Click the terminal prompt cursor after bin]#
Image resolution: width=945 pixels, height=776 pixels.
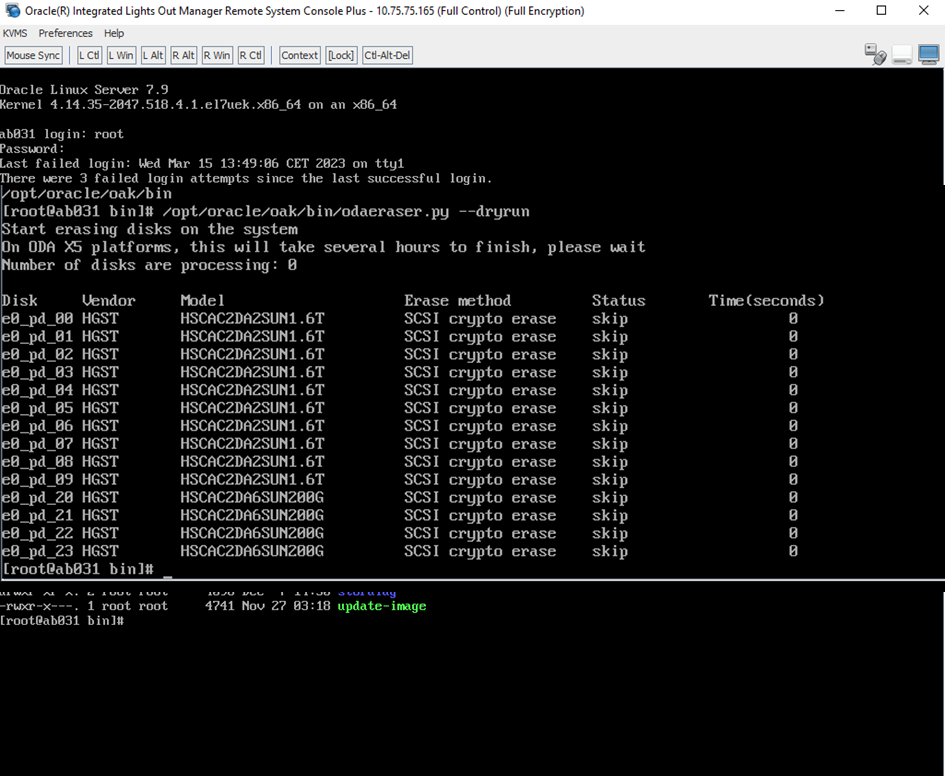167,570
